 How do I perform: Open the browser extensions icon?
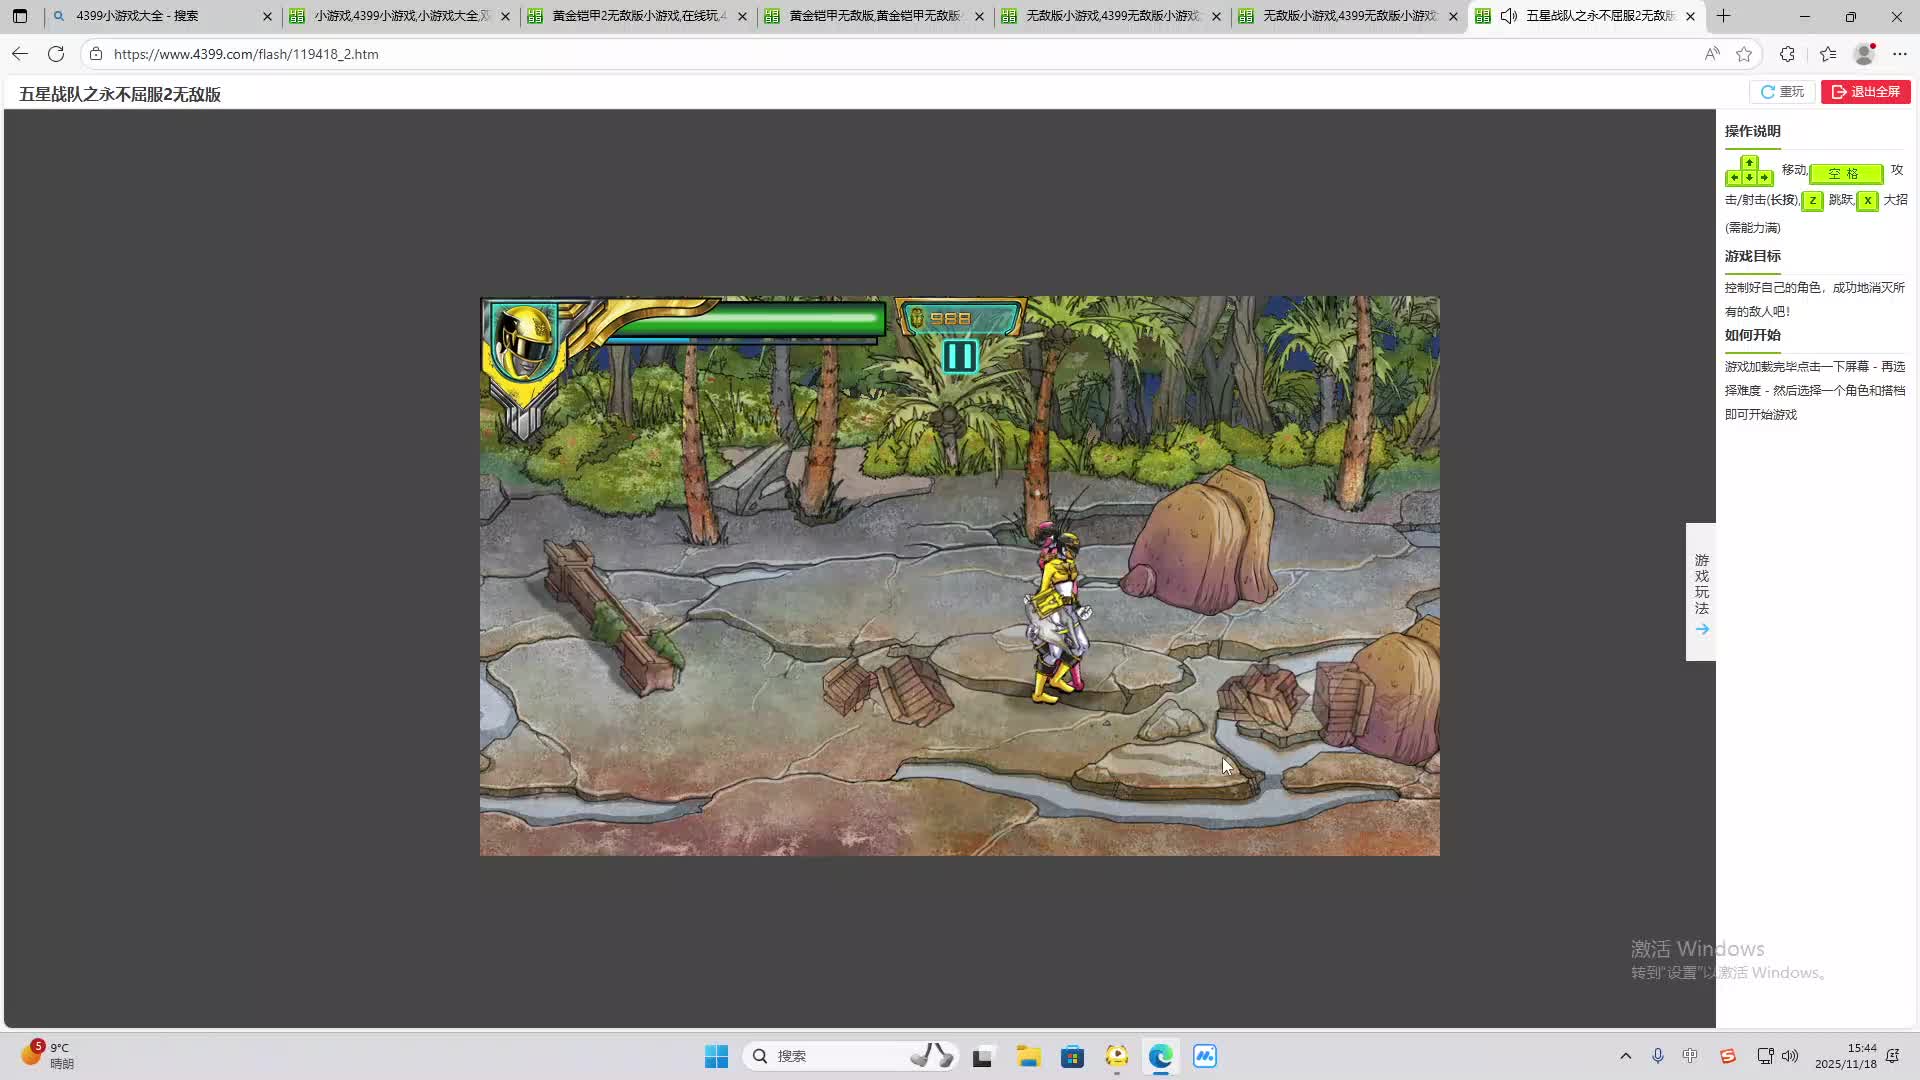1787,54
